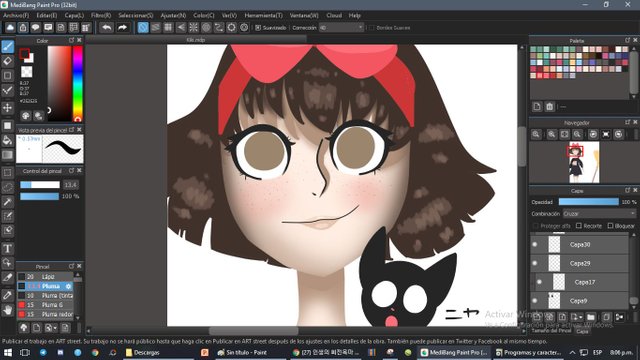Open the Combinación blend mode dropdown
The image size is (640, 360).
[599, 213]
